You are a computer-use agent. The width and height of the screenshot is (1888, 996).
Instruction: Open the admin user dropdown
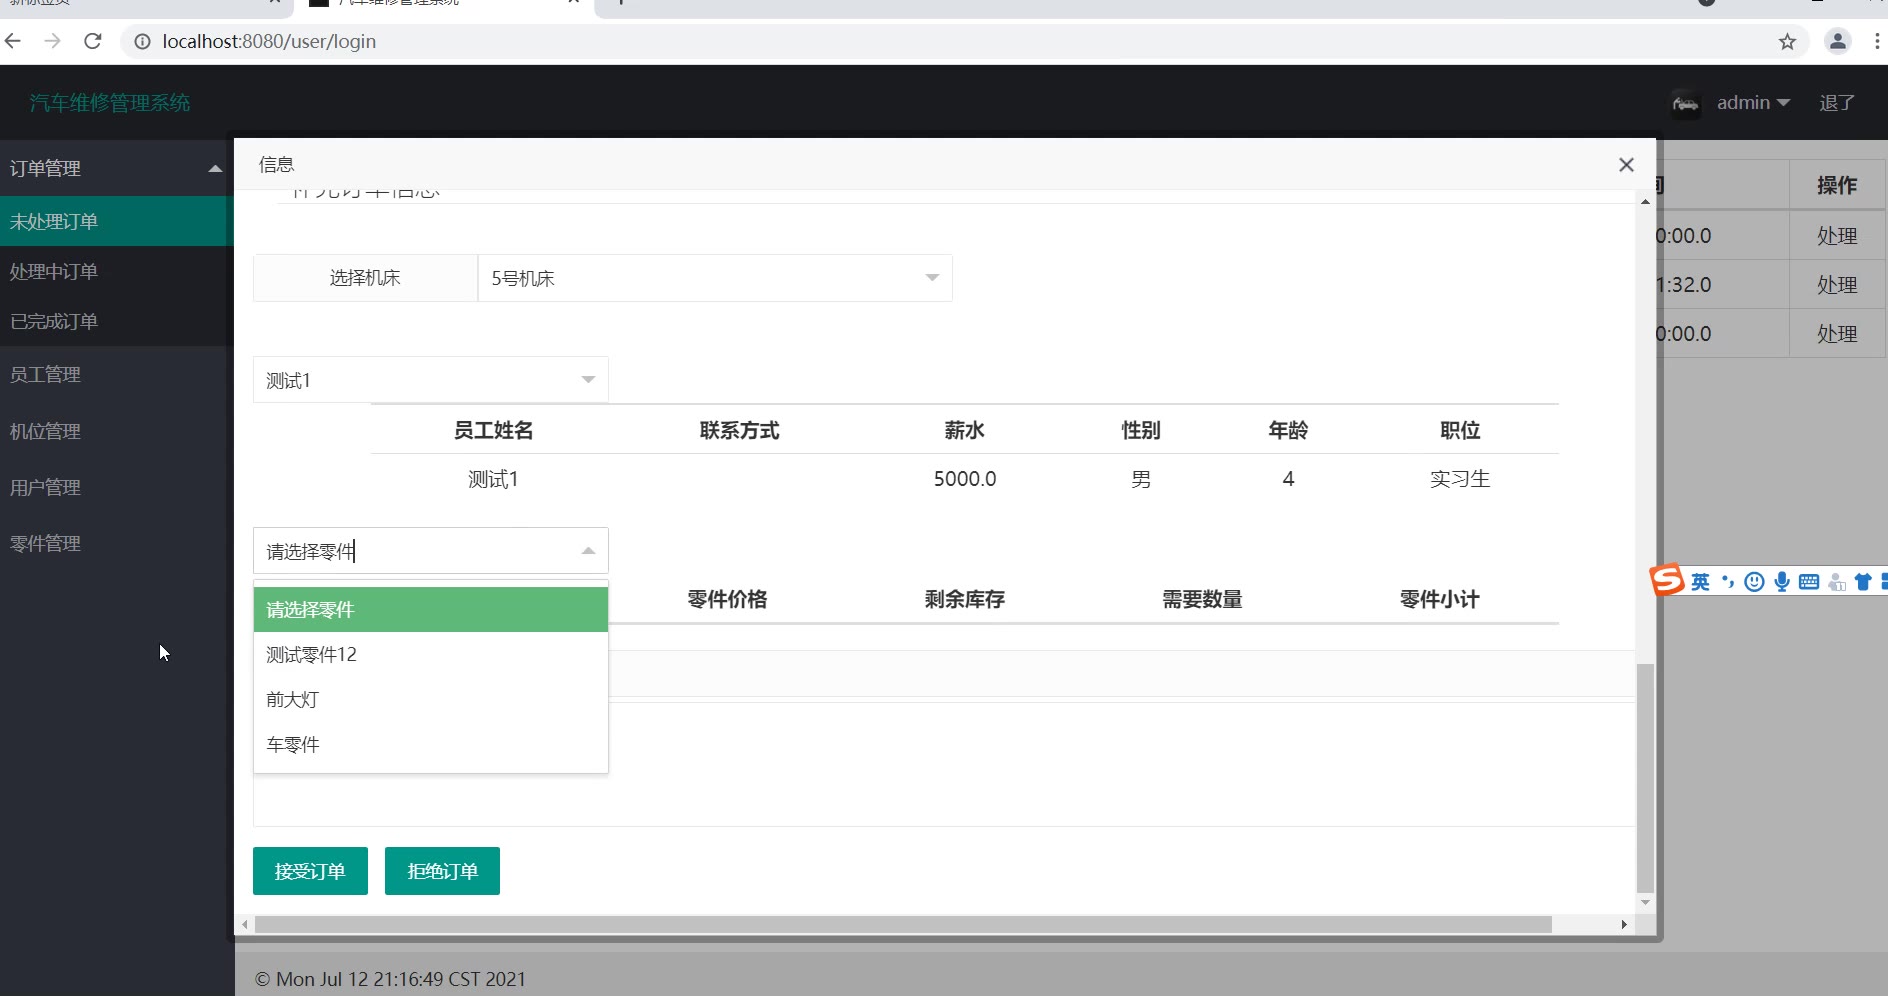1753,103
